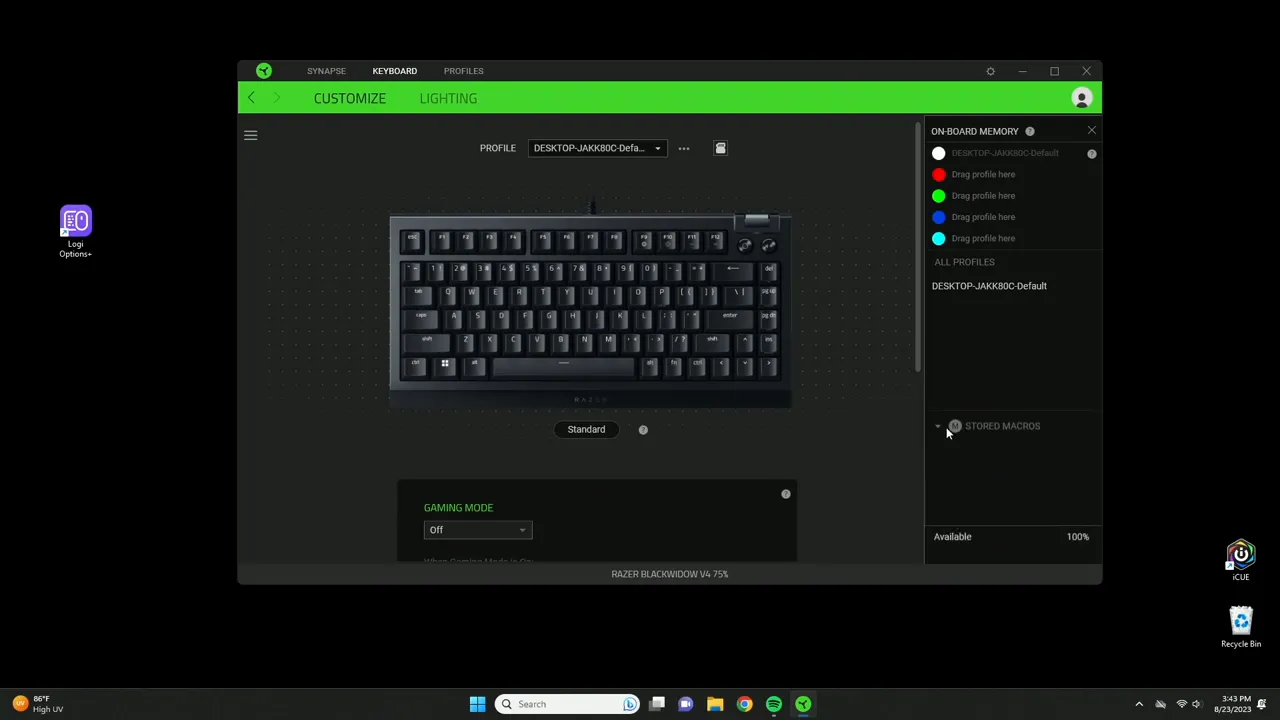Click RAZER BLACKWIDOW V4 75% device label
The image size is (1280, 720).
pos(670,574)
